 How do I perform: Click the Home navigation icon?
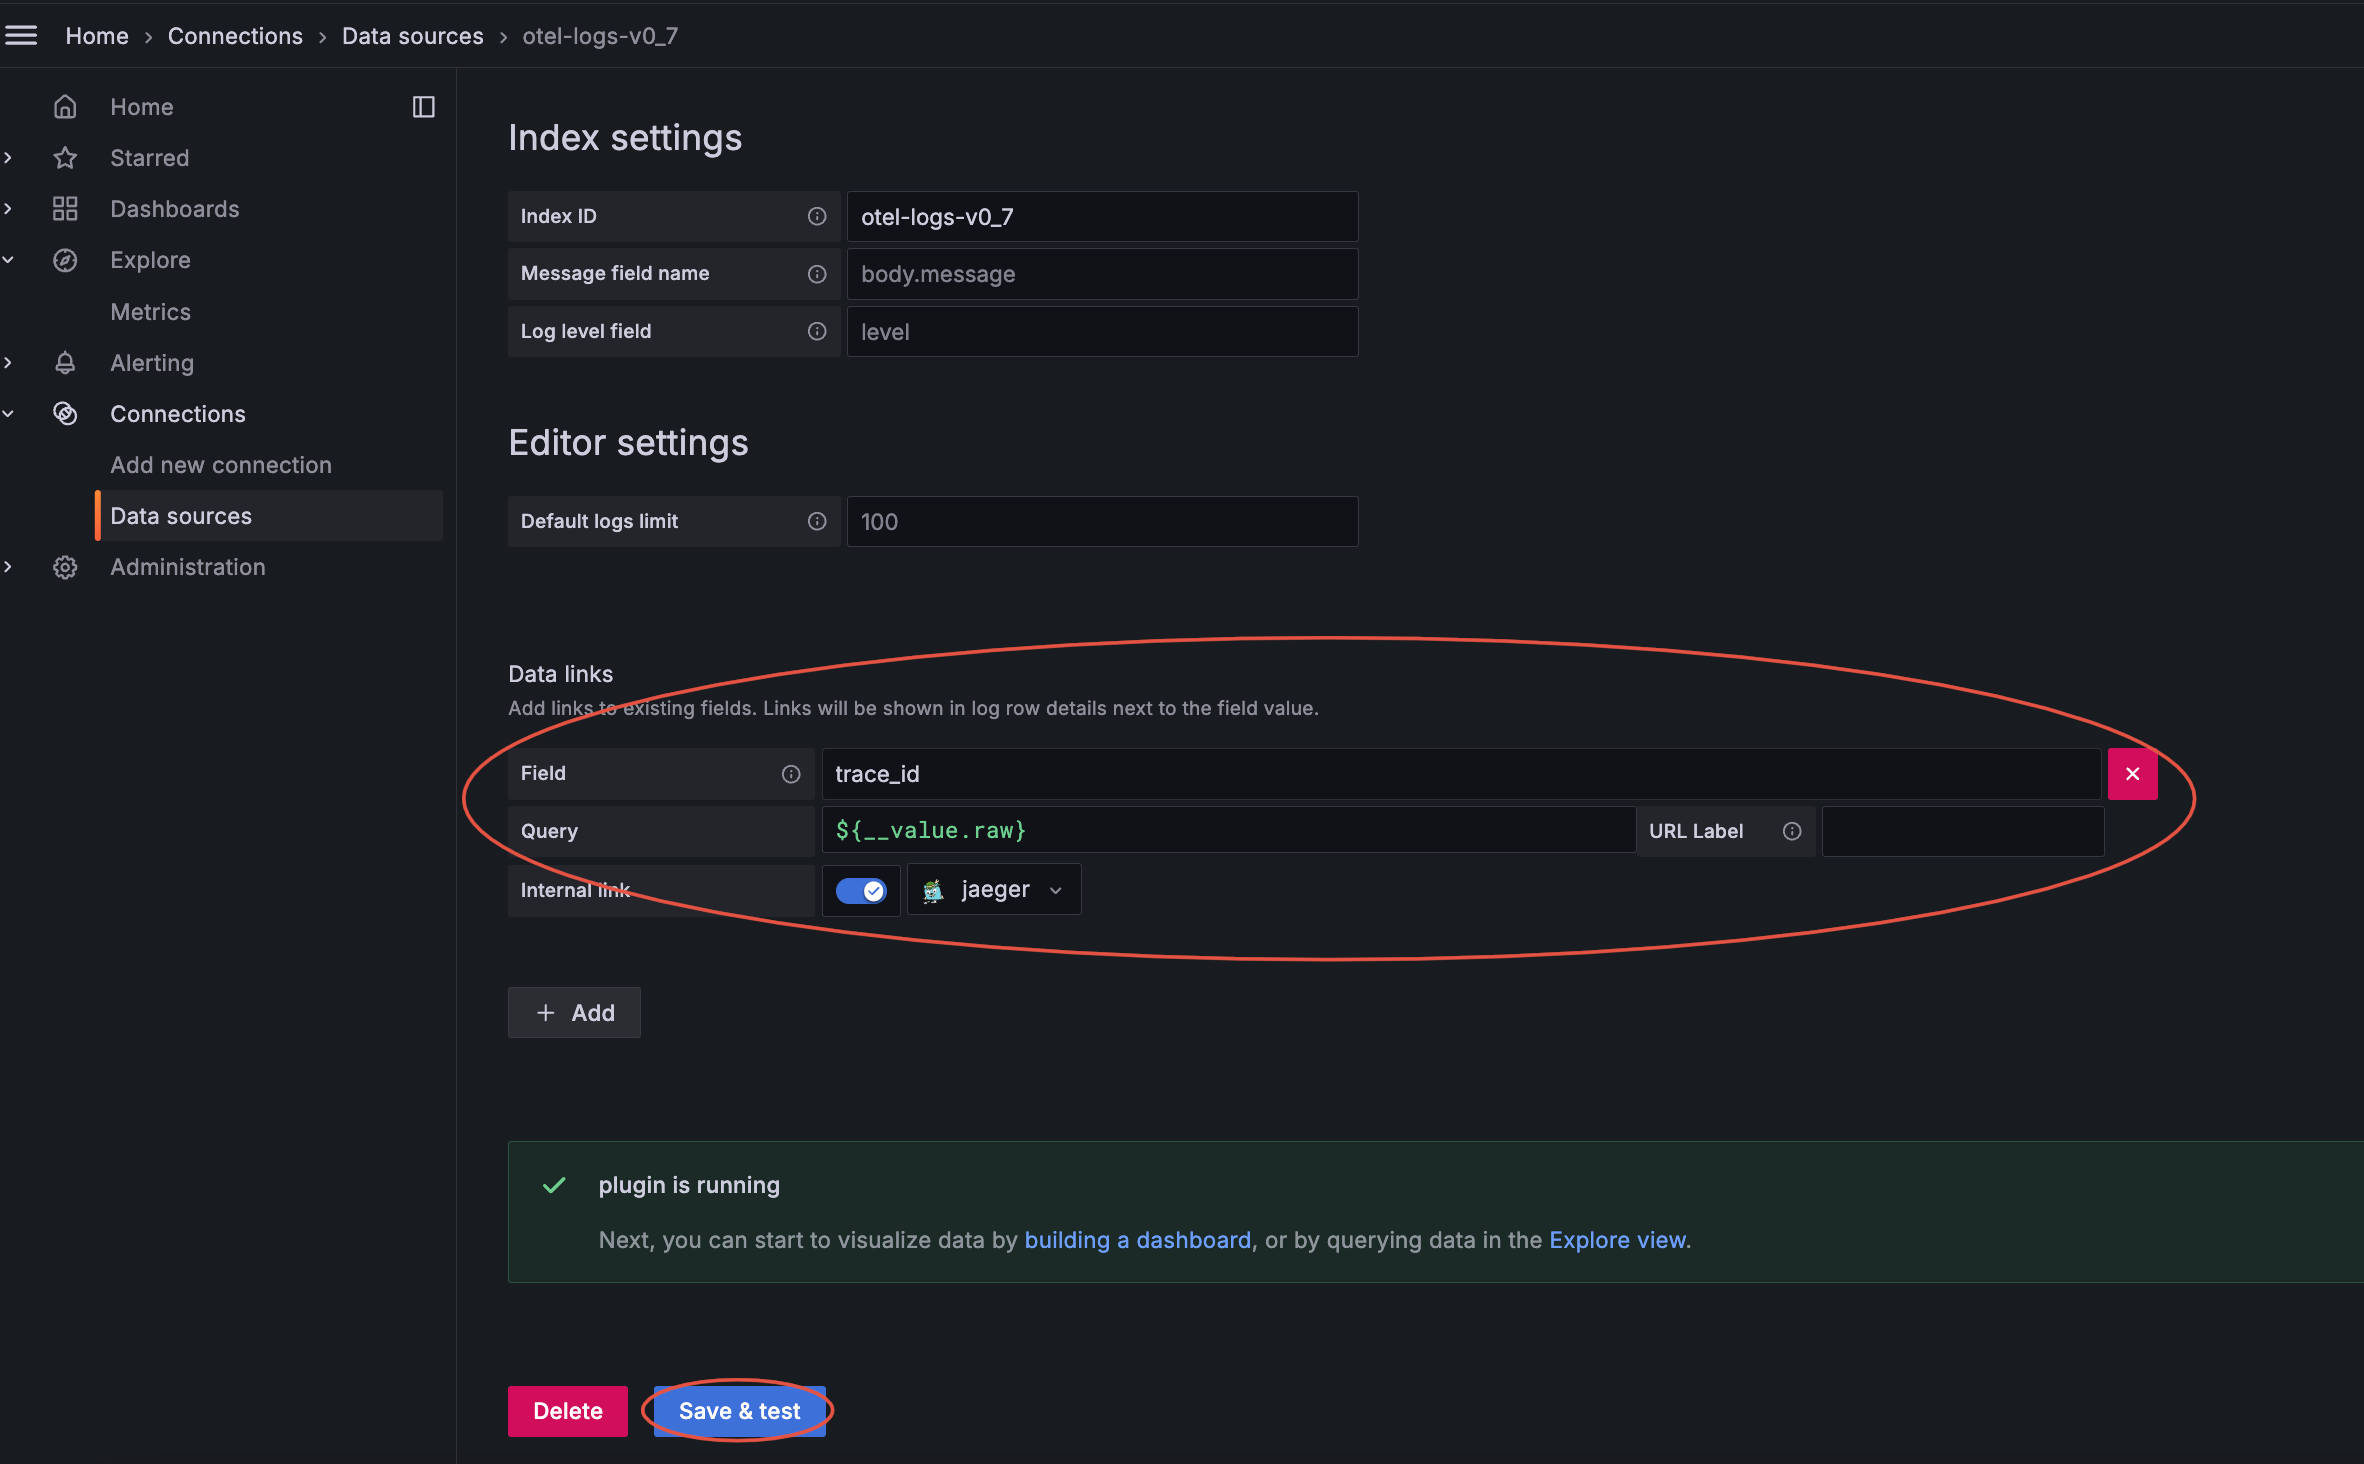point(64,105)
